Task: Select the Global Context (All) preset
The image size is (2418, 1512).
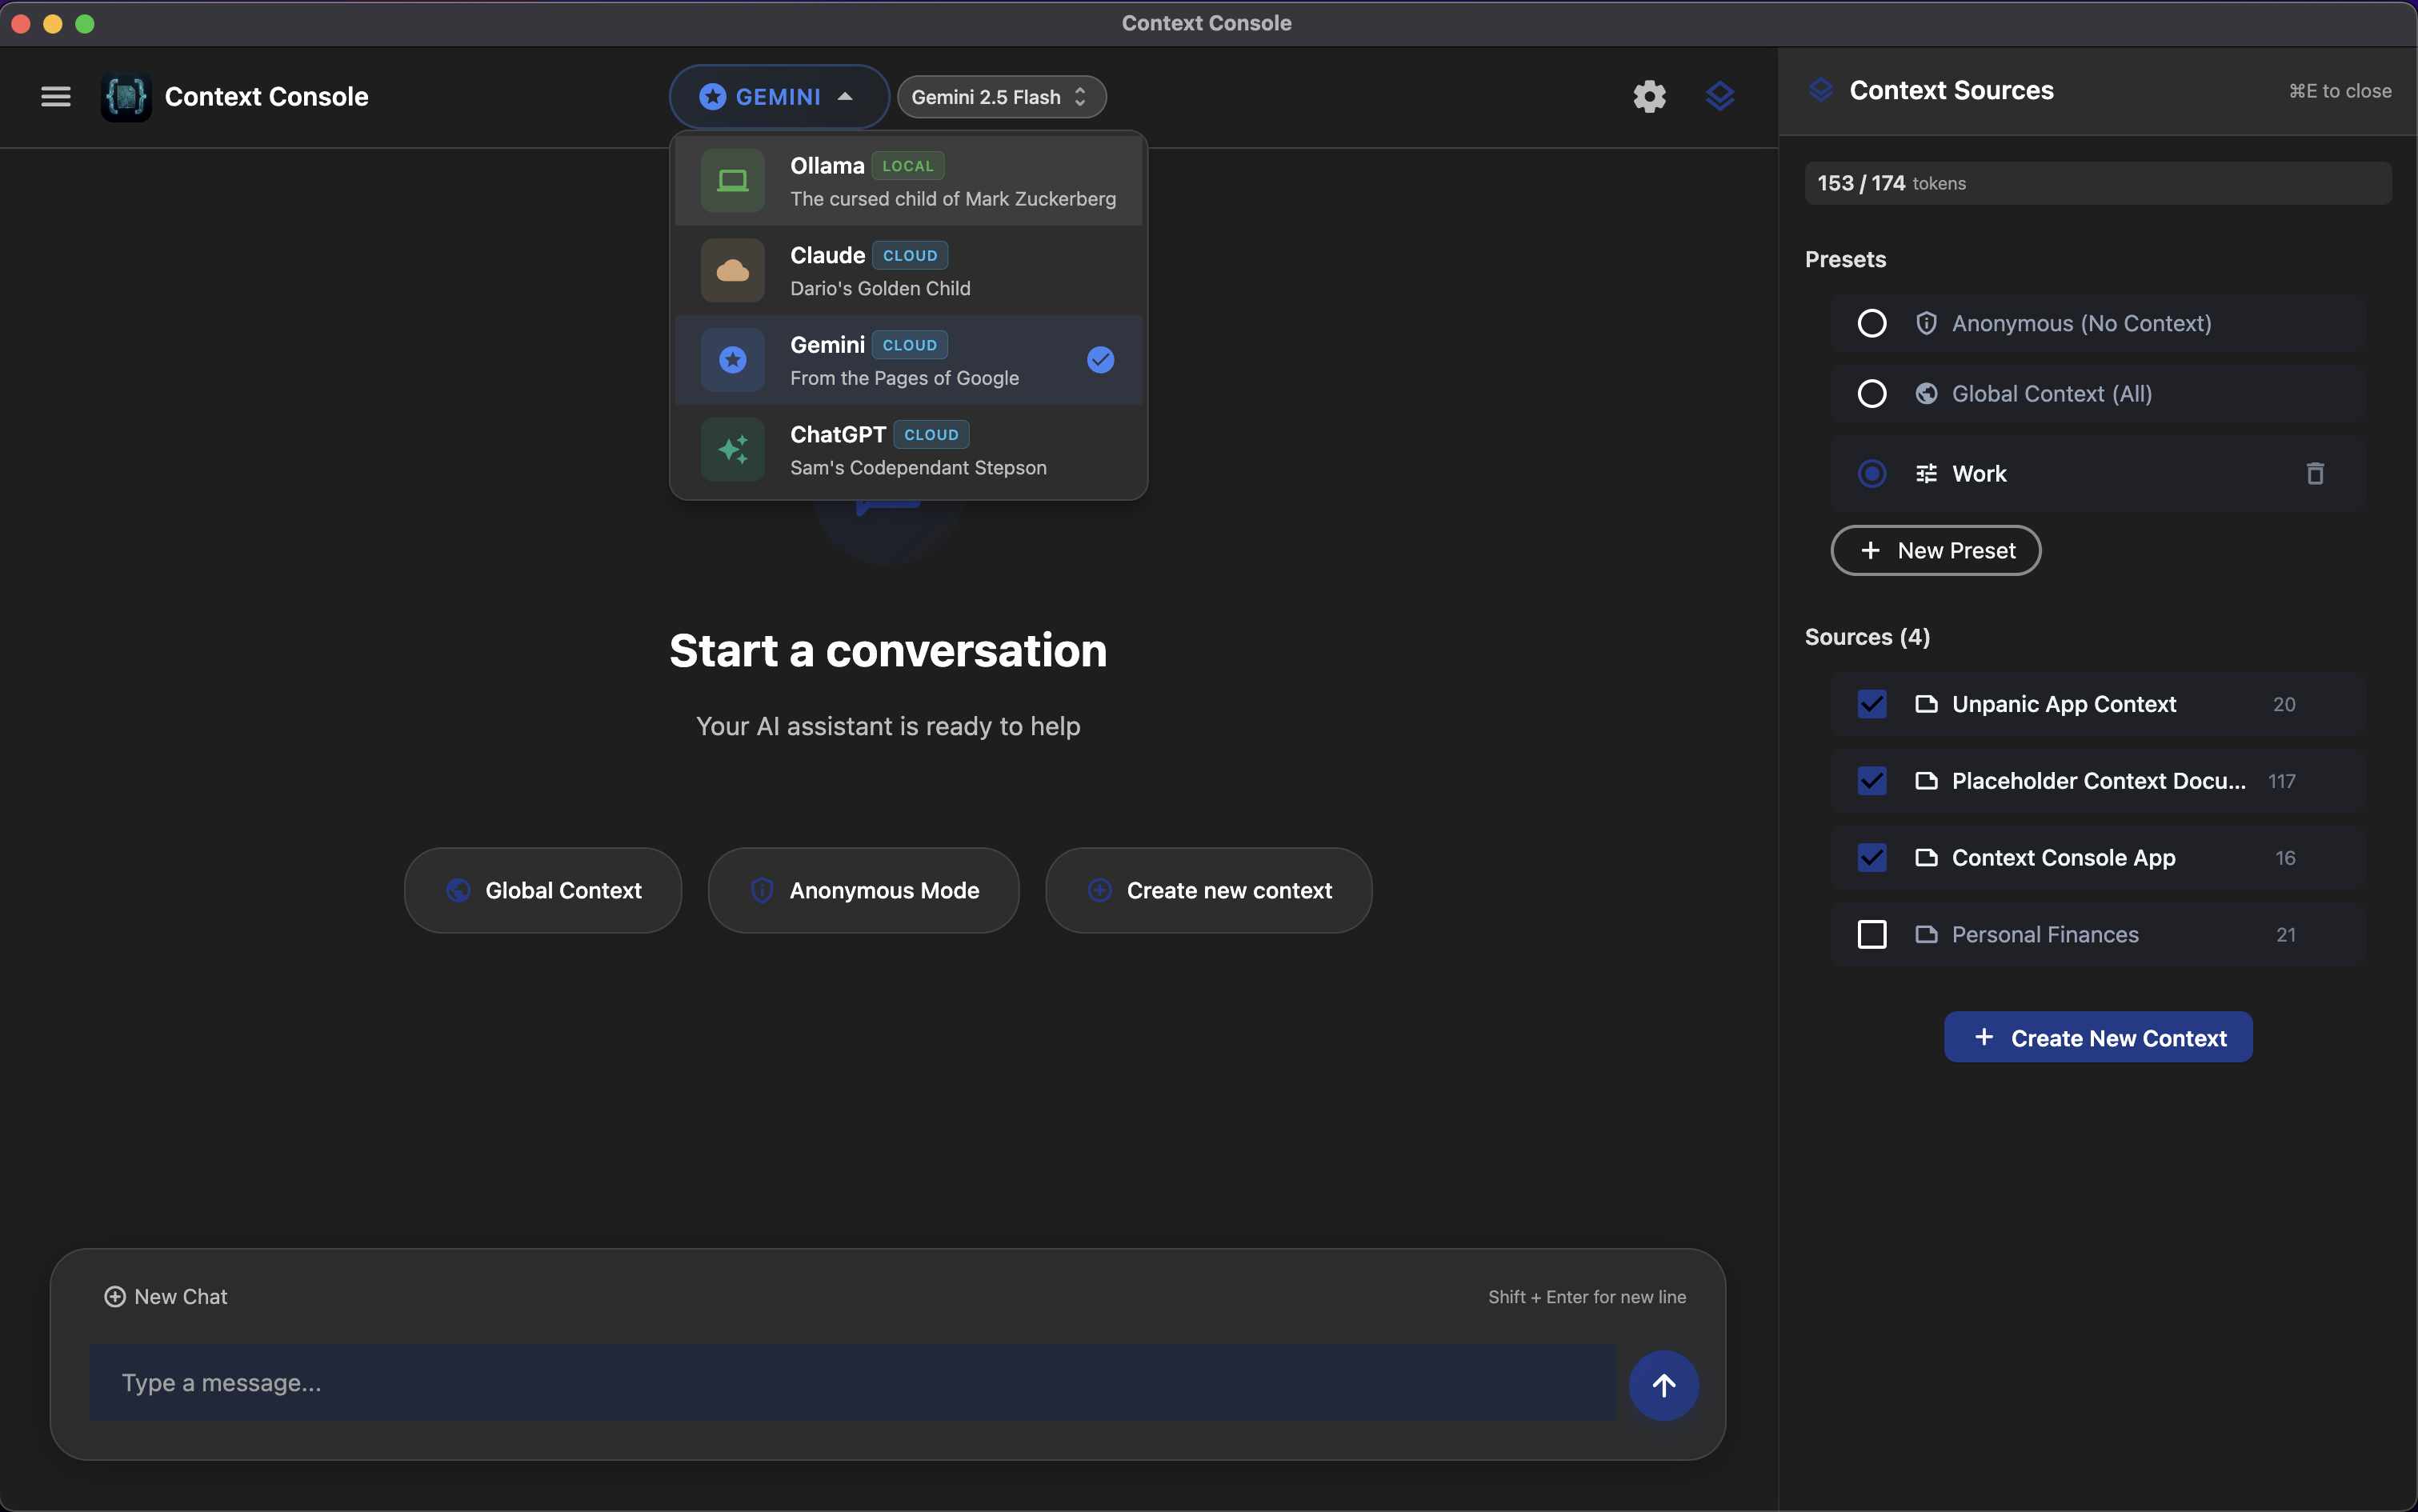Action: pos(1871,393)
